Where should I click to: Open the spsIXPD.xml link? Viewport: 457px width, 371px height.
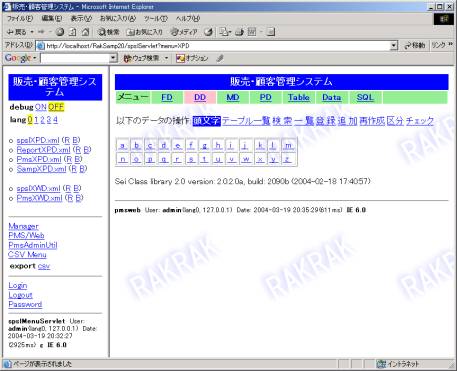pyautogui.click(x=38, y=140)
